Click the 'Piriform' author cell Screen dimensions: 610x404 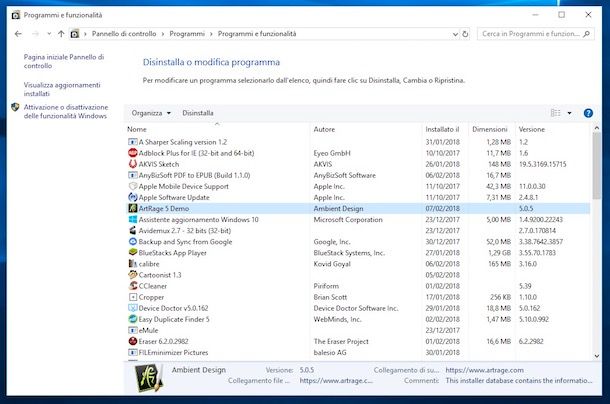326,286
